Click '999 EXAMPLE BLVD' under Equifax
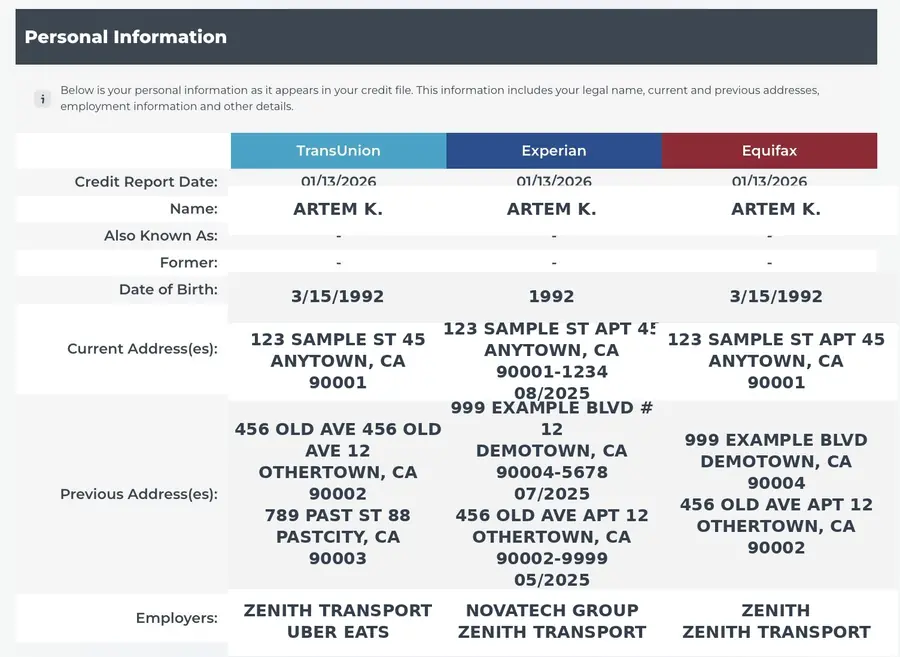Image resolution: width=900 pixels, height=657 pixels. point(776,440)
